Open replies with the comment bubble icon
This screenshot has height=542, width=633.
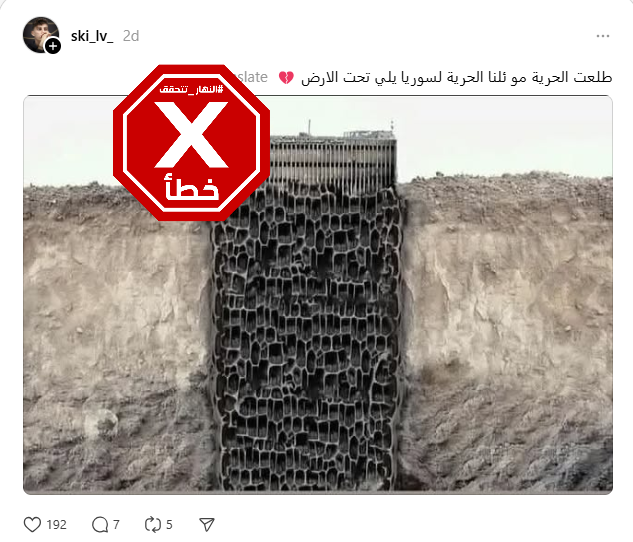point(100,524)
